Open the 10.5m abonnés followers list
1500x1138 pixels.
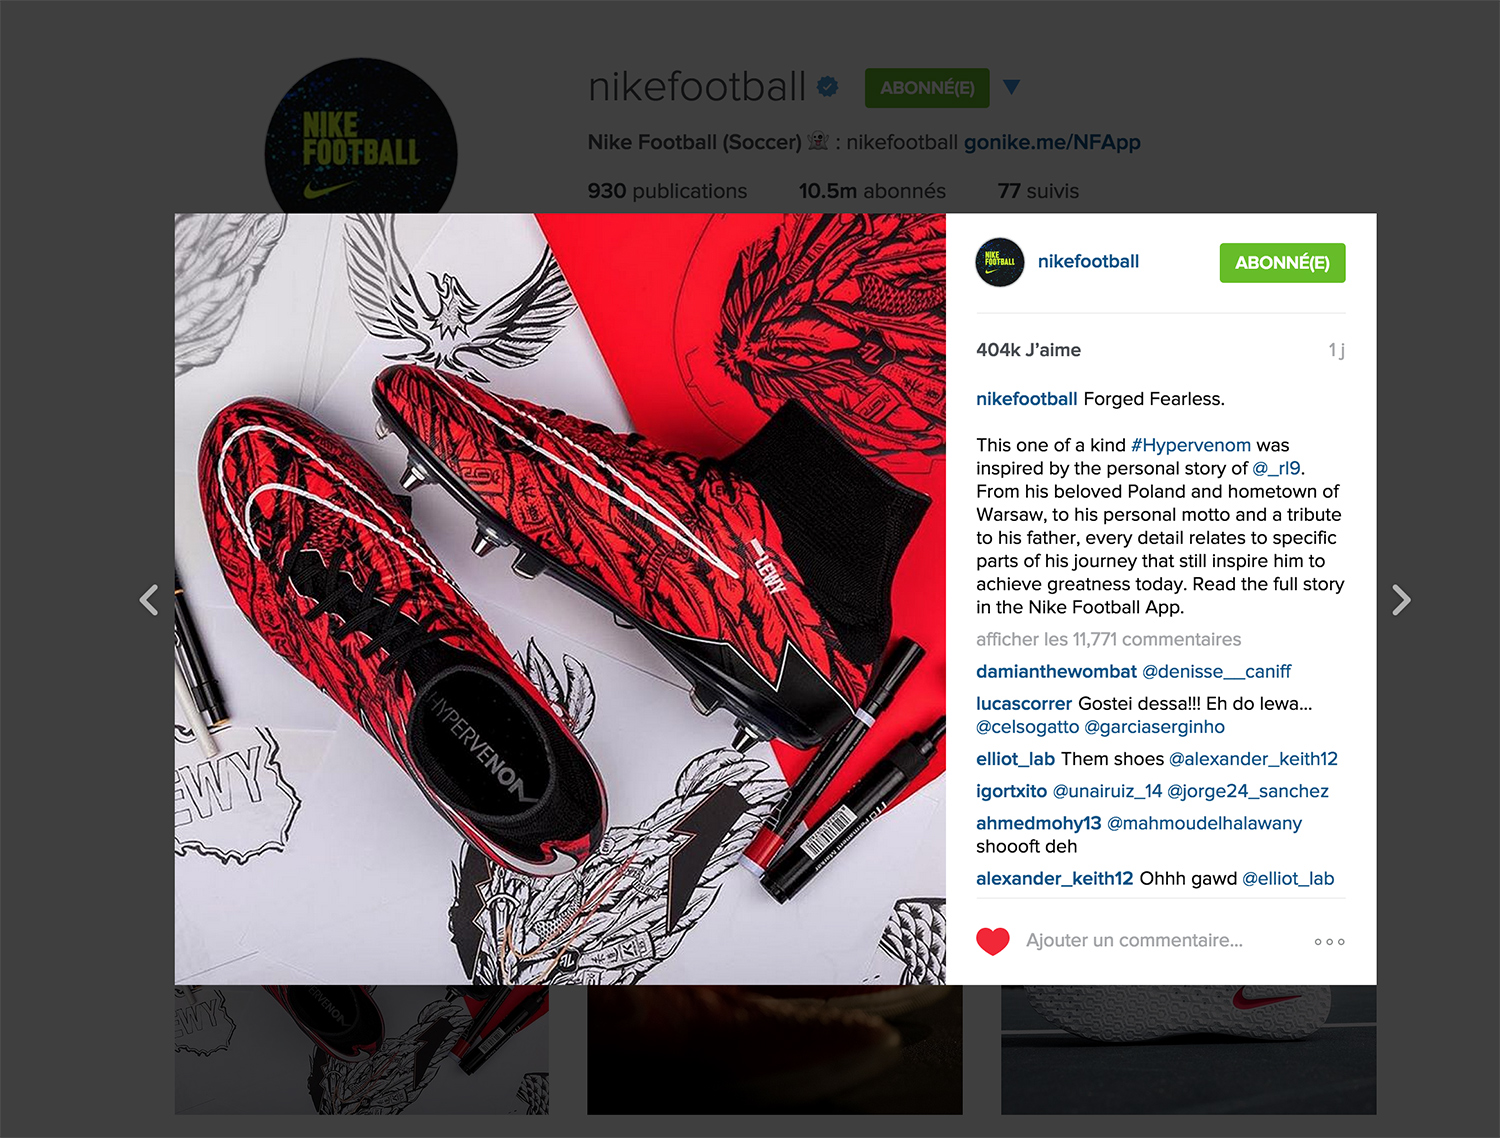[x=872, y=191]
